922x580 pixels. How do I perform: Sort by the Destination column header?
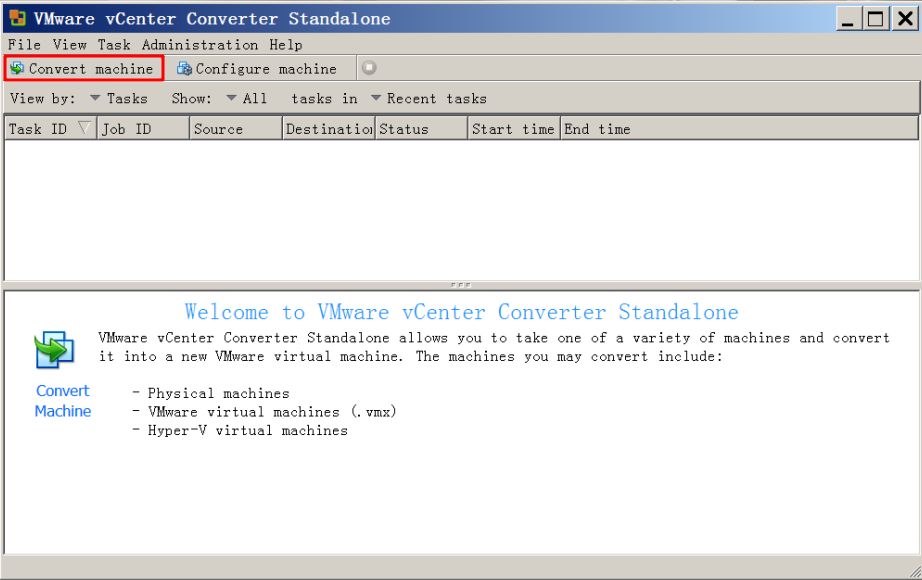[329, 129]
